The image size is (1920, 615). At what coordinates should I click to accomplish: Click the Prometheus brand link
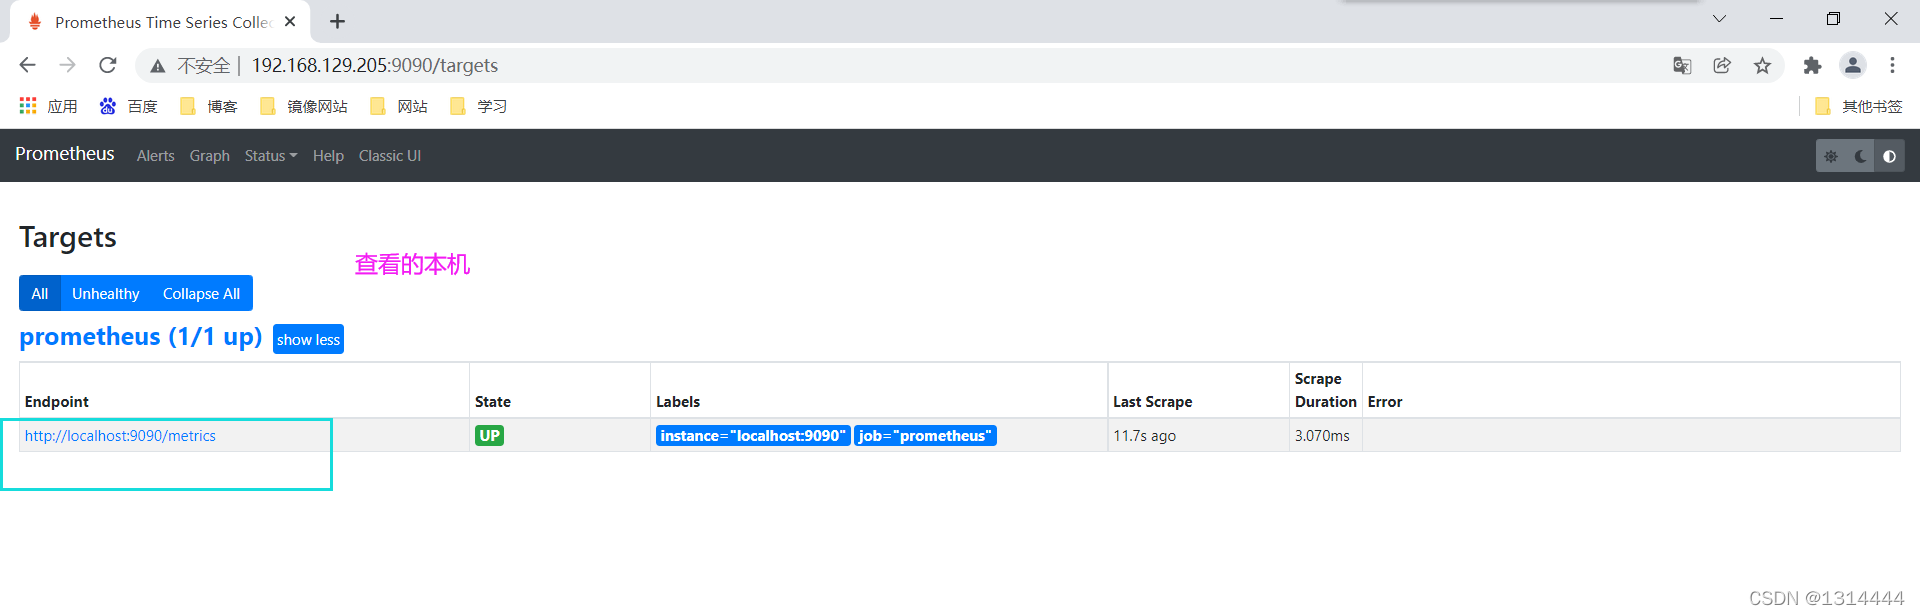click(x=65, y=154)
